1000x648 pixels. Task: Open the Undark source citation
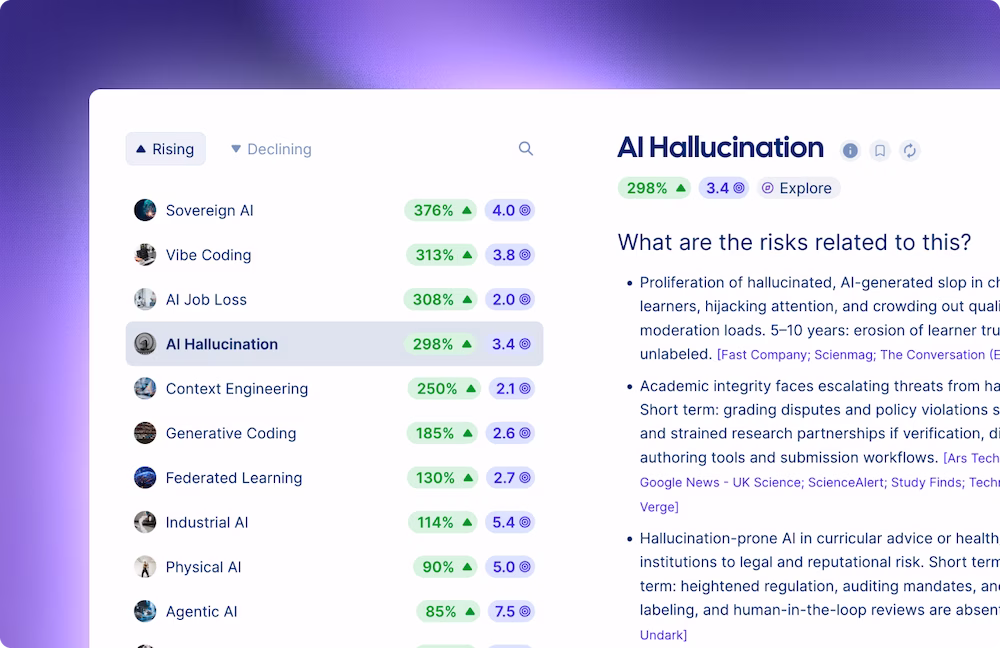pos(663,635)
